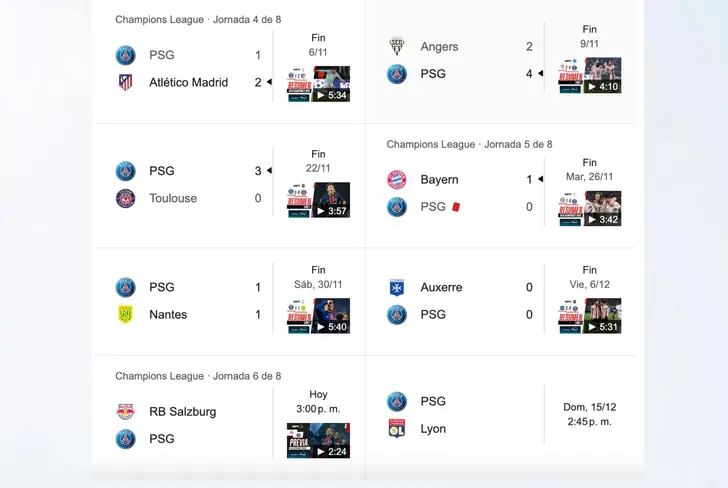Viewport: 728px width, 488px height.
Task: Play the Auxerre vs PSG 5:31 video
Action: (x=590, y=316)
